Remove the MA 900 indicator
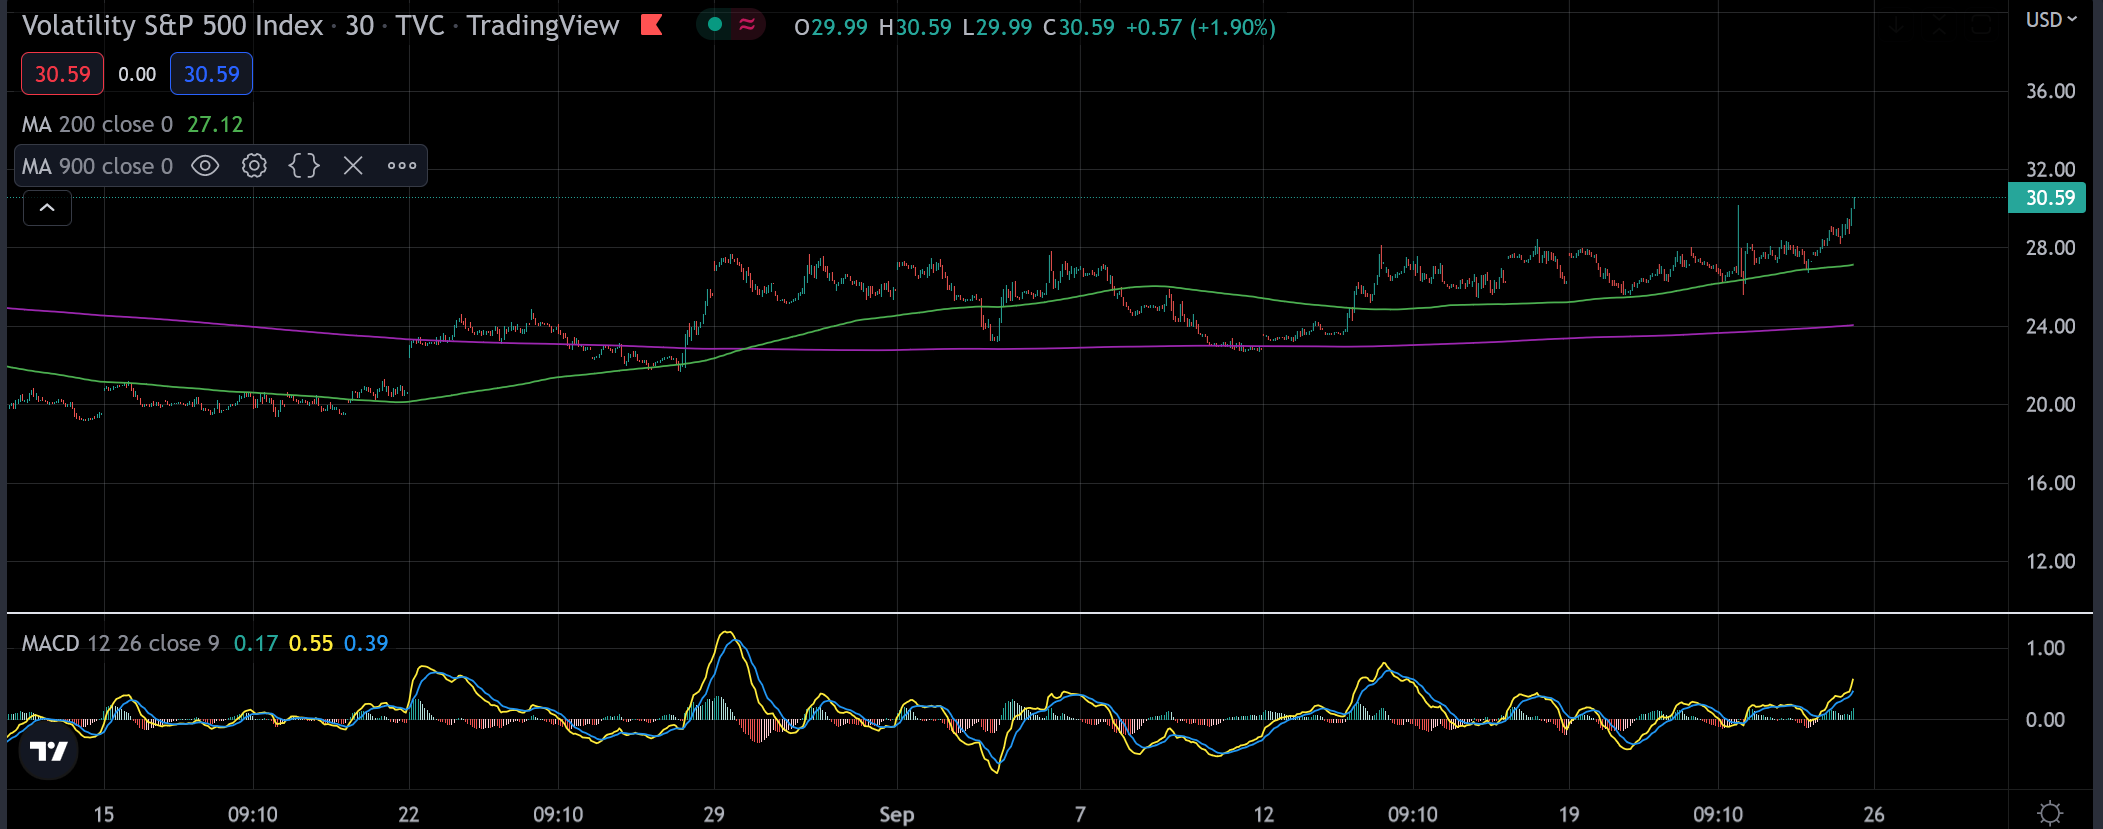The width and height of the screenshot is (2103, 829). click(353, 166)
